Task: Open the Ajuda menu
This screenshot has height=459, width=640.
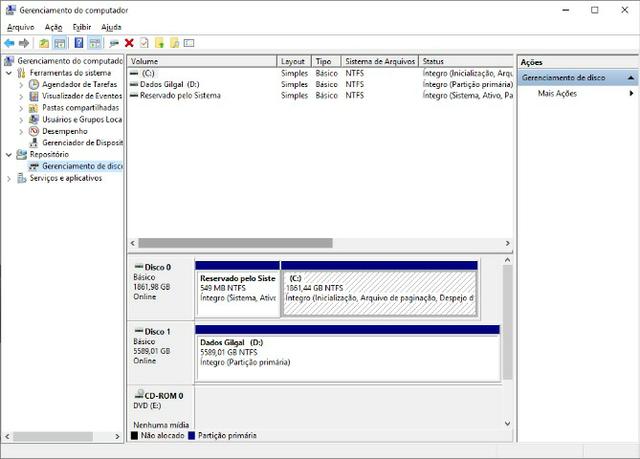Action: tap(111, 27)
